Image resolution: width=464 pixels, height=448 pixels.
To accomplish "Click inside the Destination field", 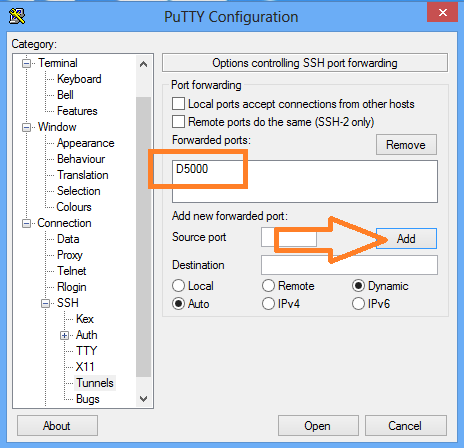I will click(349, 265).
